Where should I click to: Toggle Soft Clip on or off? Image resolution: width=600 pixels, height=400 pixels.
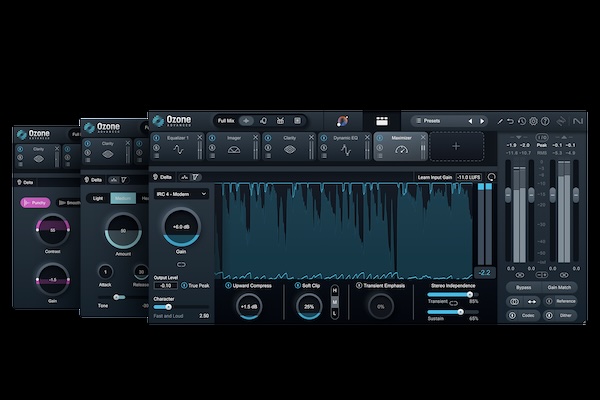298,286
